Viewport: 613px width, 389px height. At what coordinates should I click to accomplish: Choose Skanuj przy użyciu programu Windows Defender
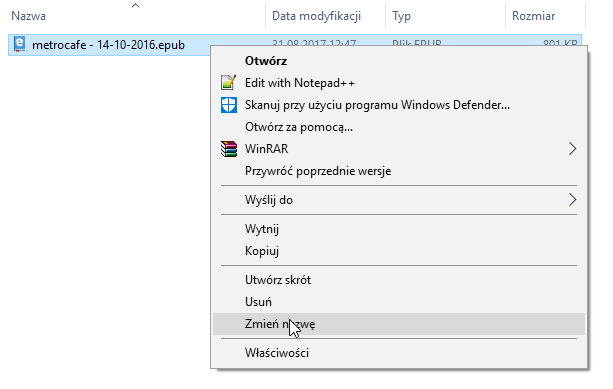(x=399, y=105)
